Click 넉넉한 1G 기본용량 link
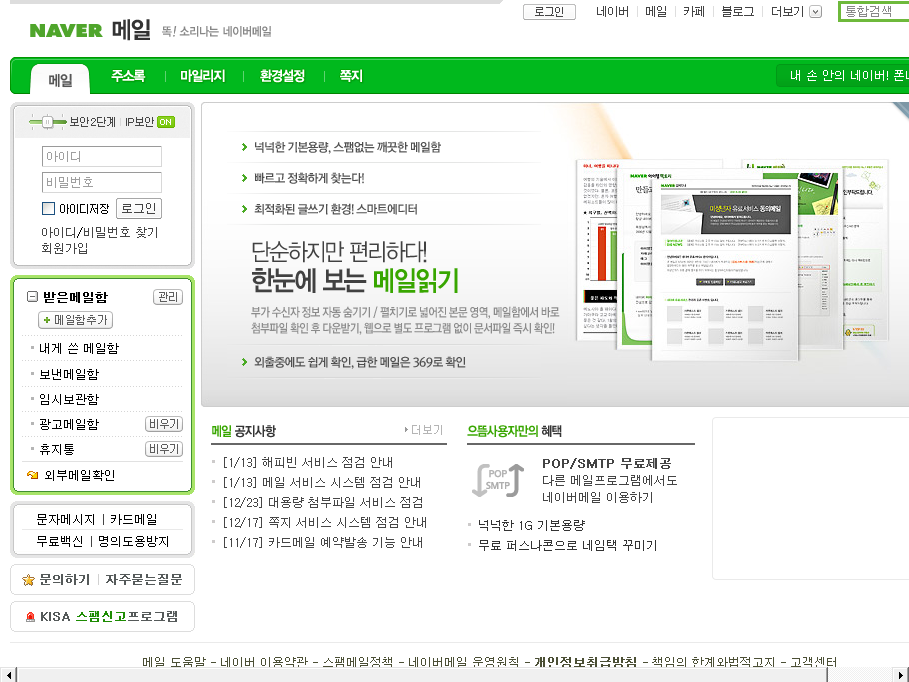Image resolution: width=909 pixels, height=682 pixels. [531, 525]
